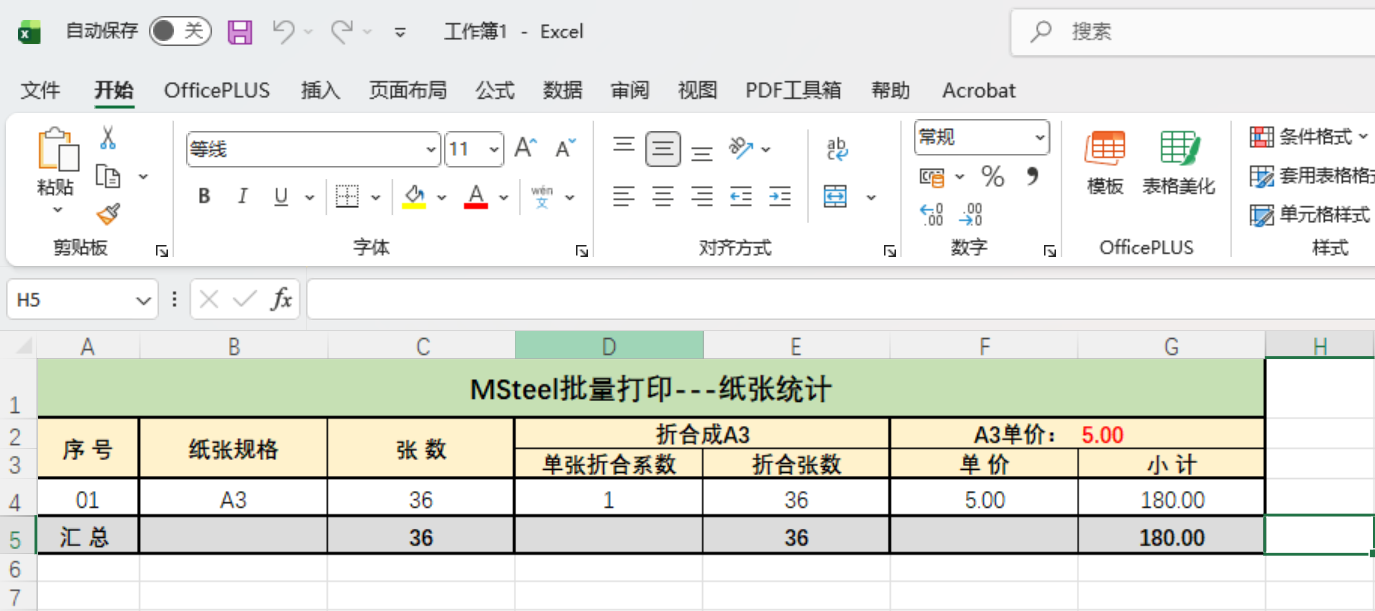
Task: Click the Save floppy disk icon
Action: (240, 32)
